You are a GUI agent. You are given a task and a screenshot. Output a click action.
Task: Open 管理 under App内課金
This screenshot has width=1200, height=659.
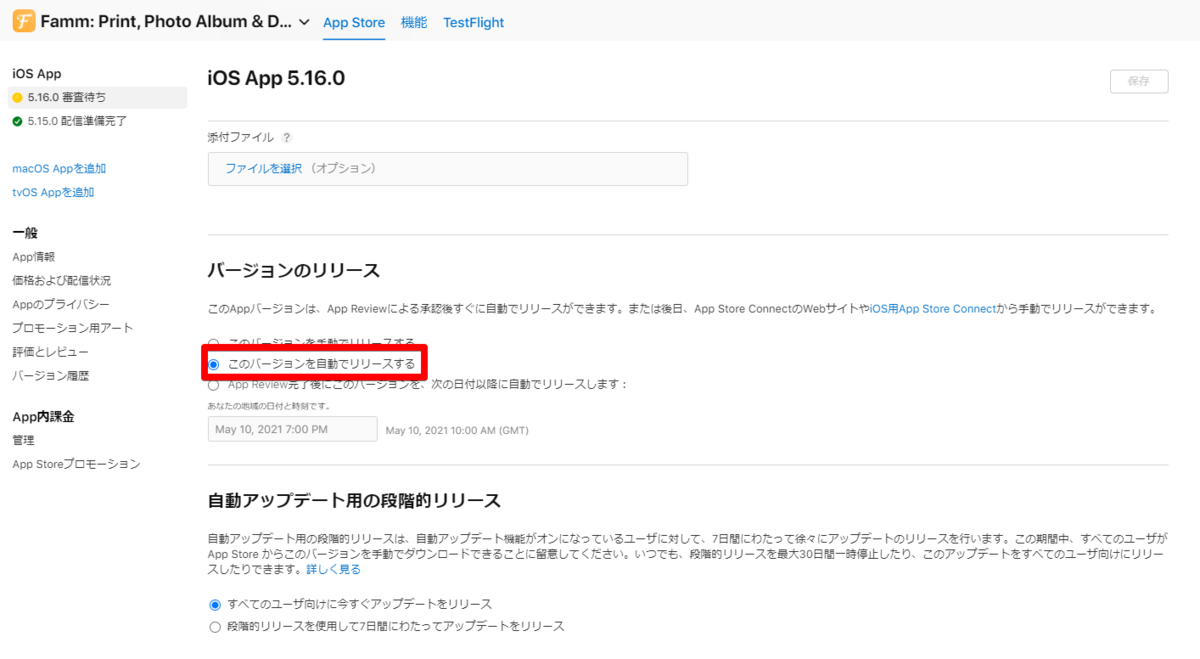[23, 440]
